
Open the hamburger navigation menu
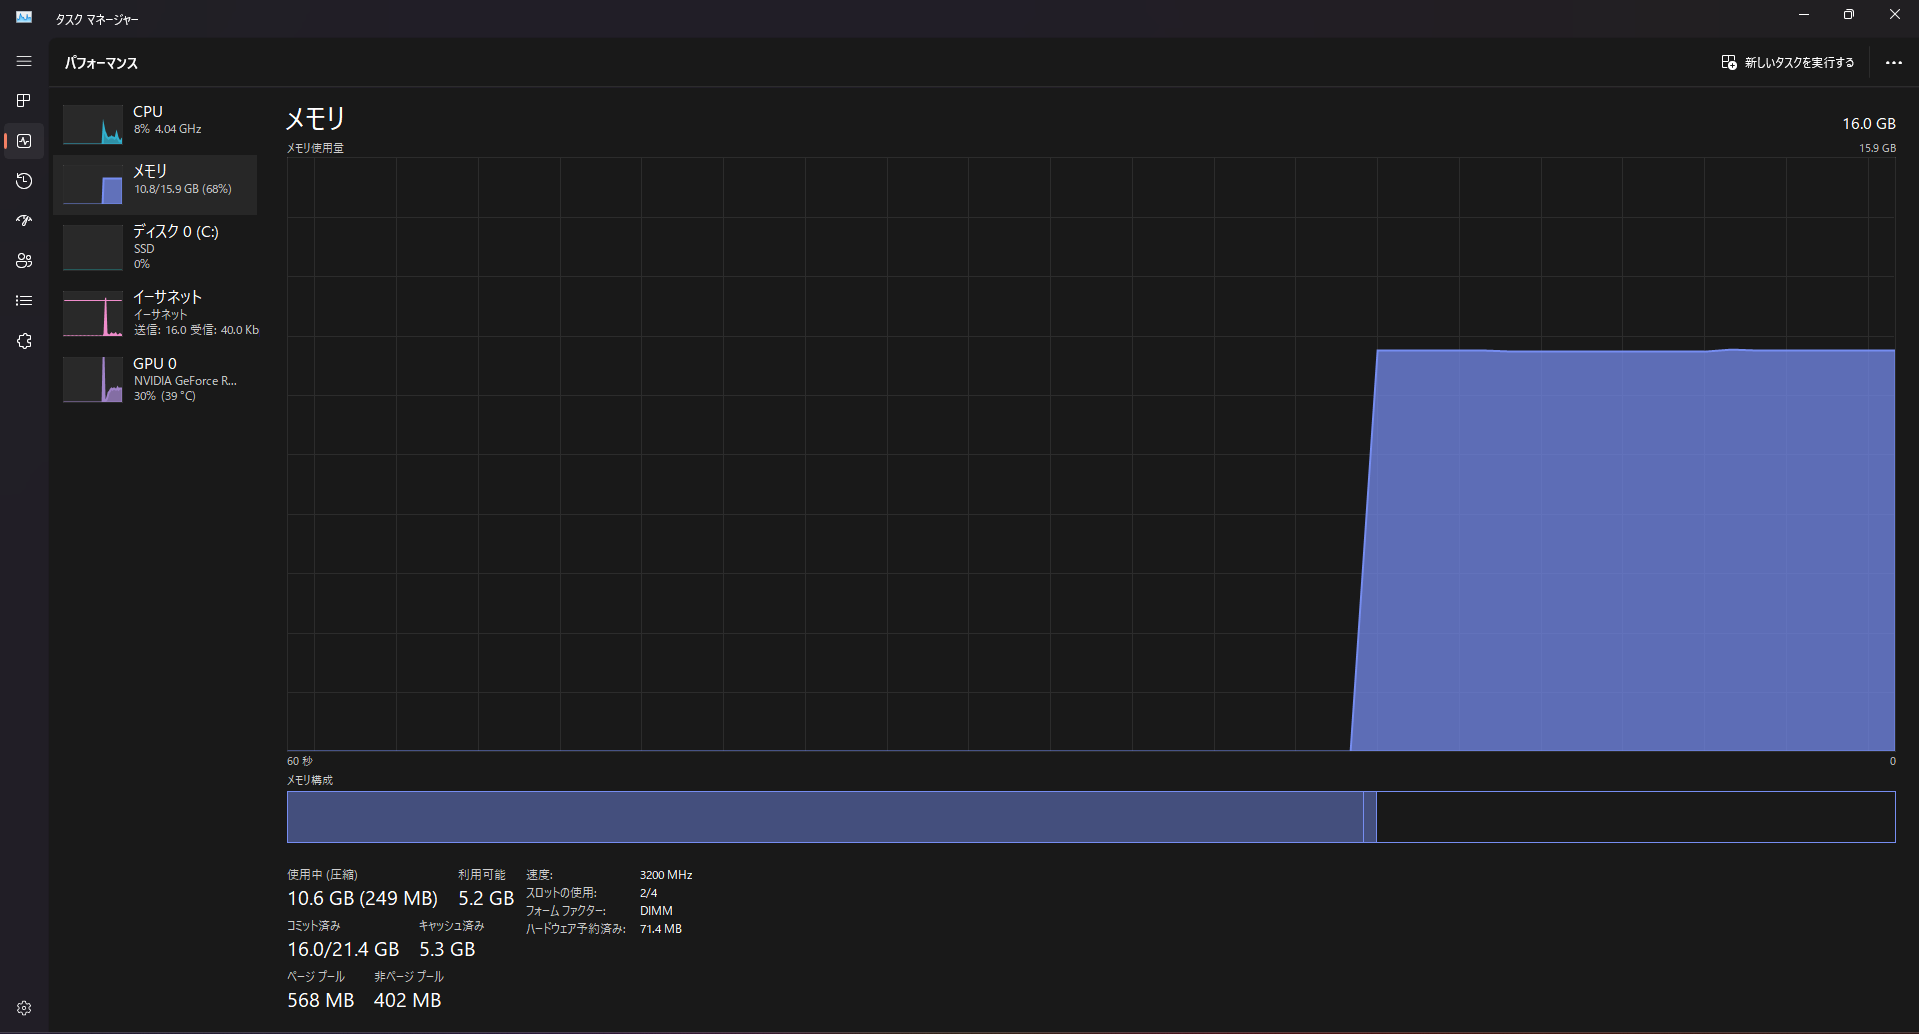click(24, 62)
